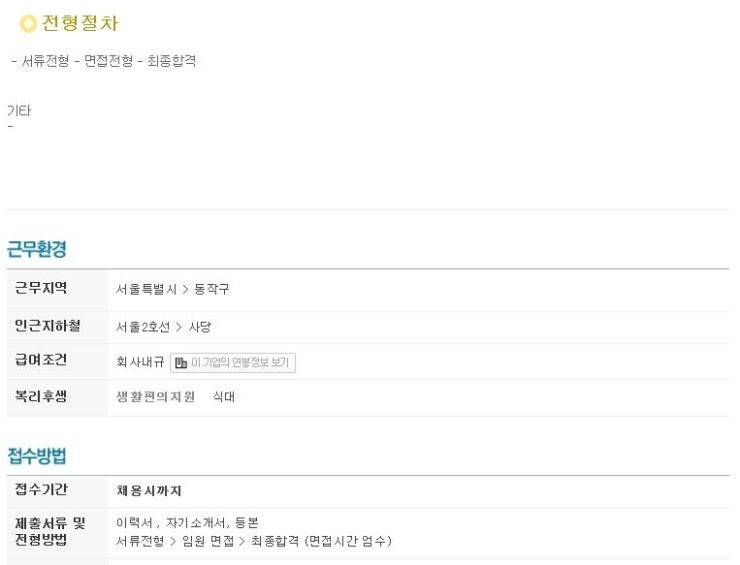740x565 pixels.
Task: Click 식대 welfare benefit item
Action: [224, 397]
